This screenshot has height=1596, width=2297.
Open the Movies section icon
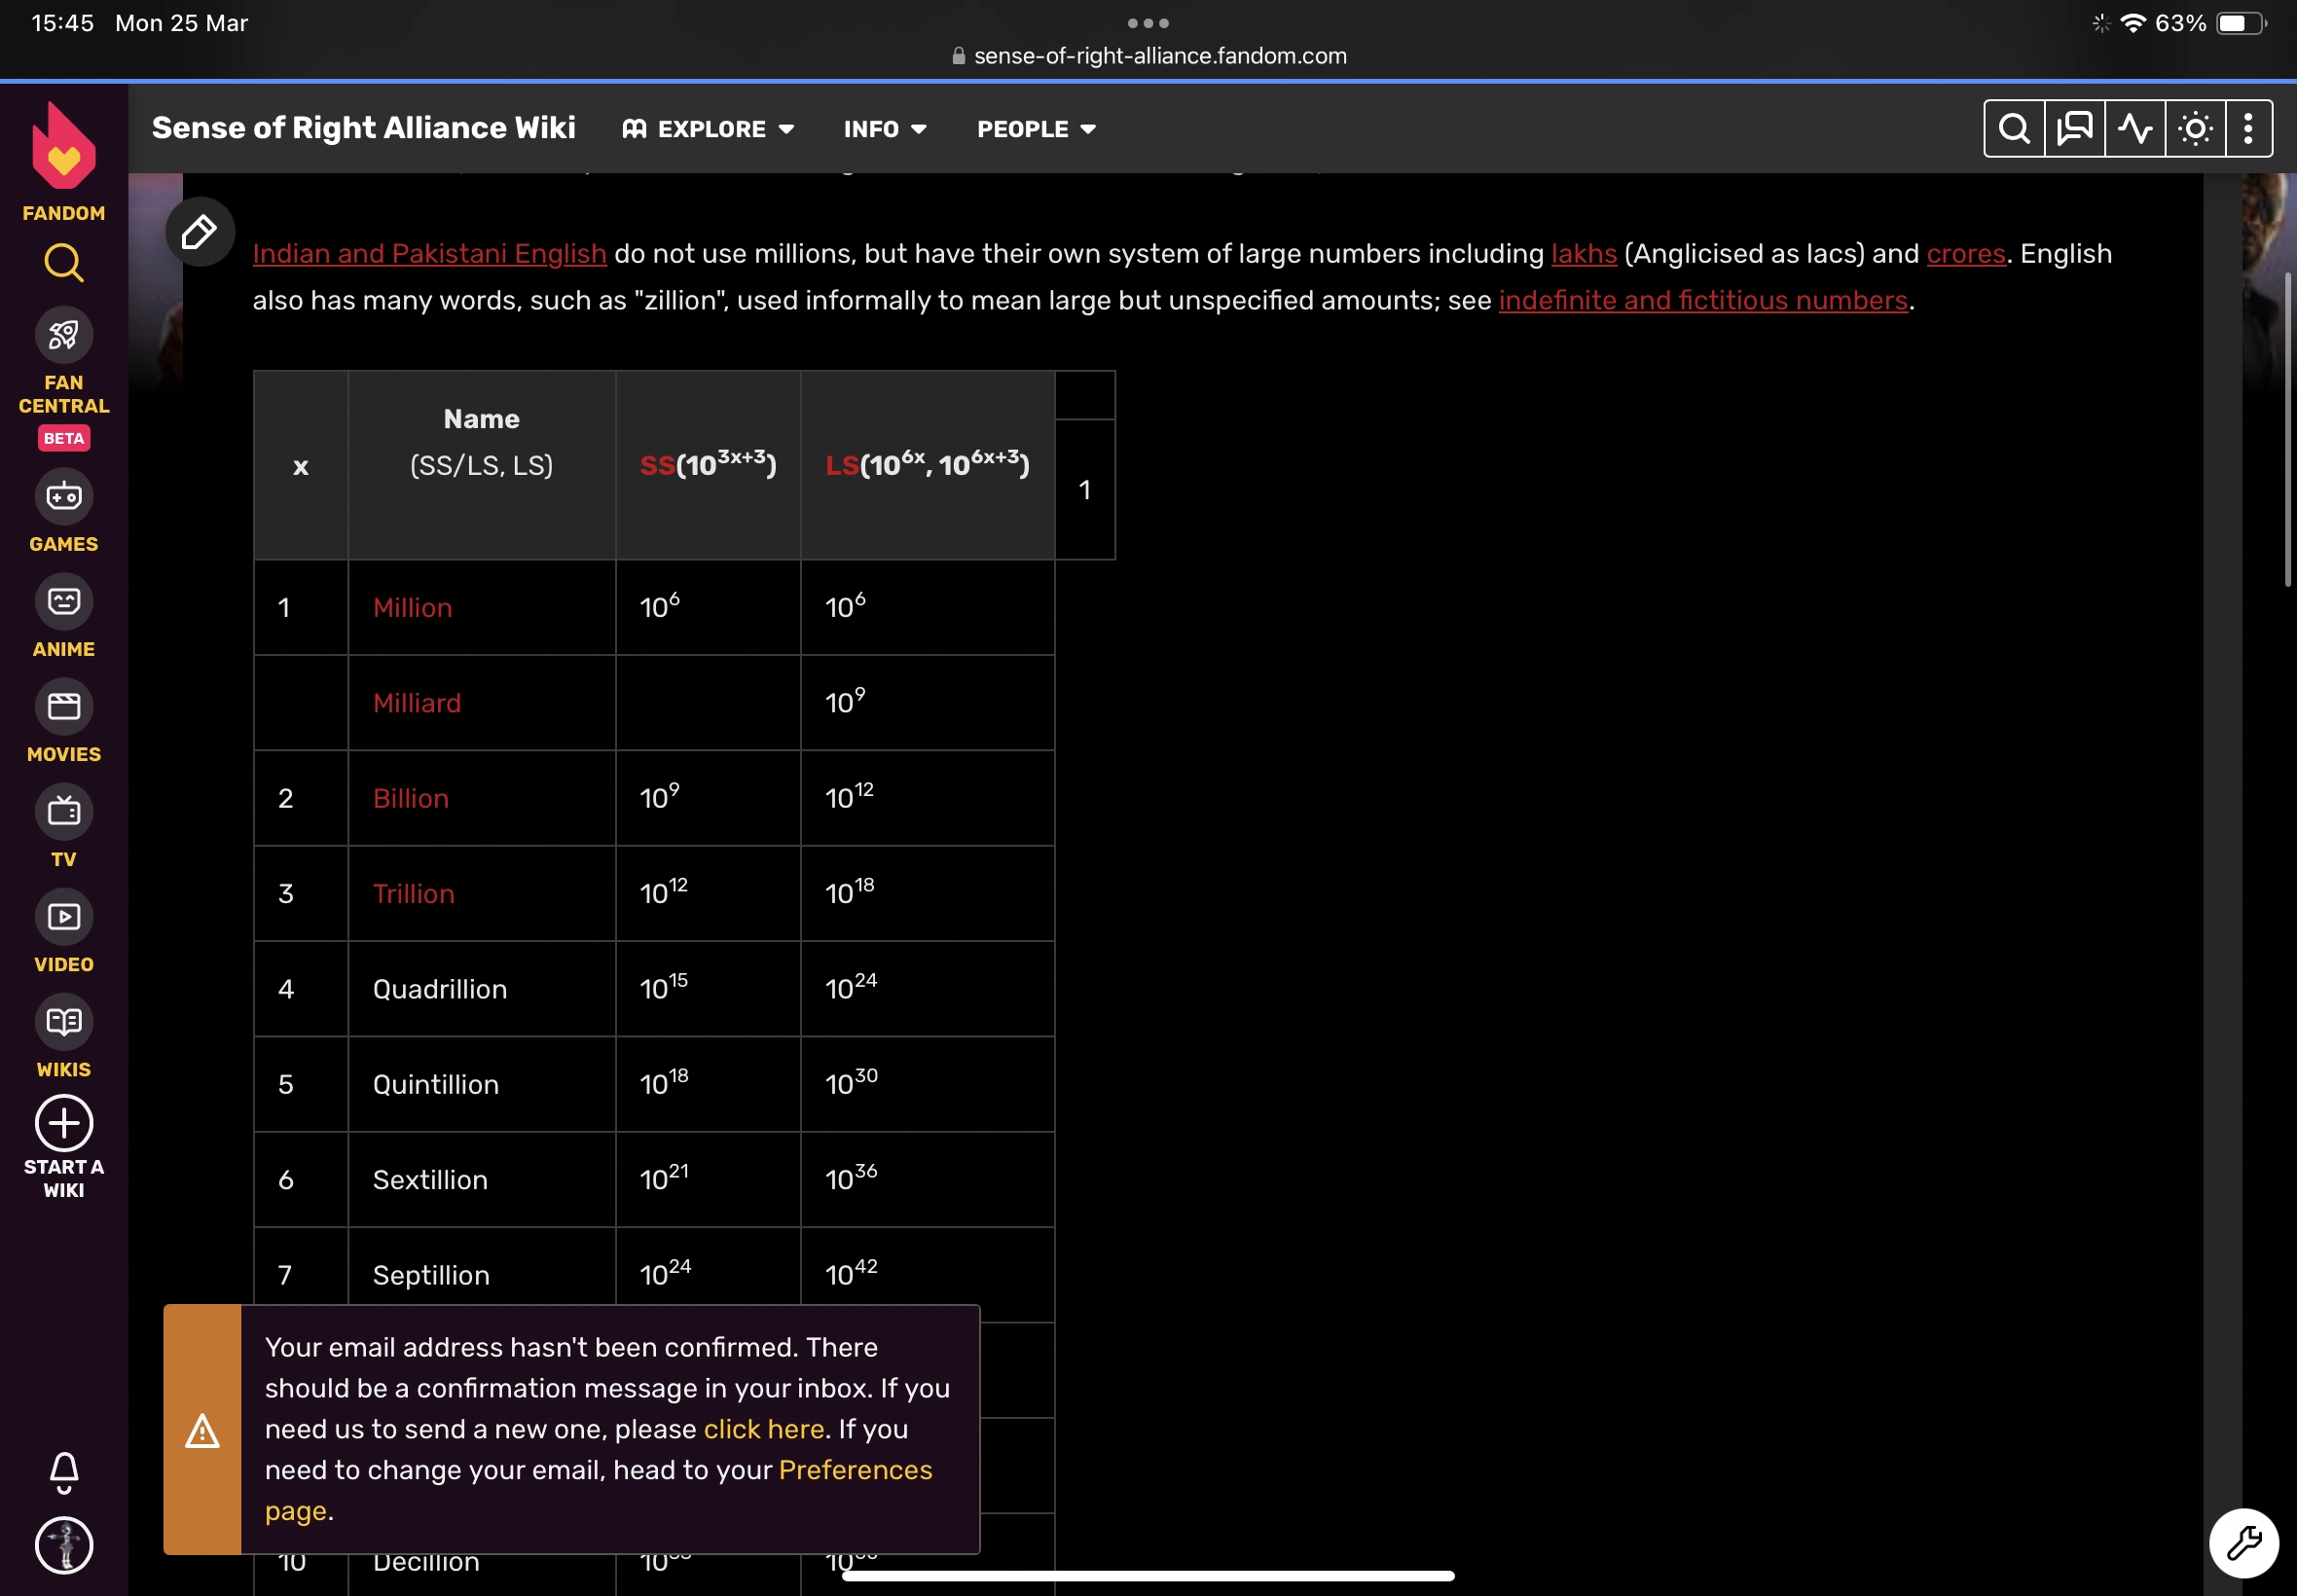tap(63, 707)
